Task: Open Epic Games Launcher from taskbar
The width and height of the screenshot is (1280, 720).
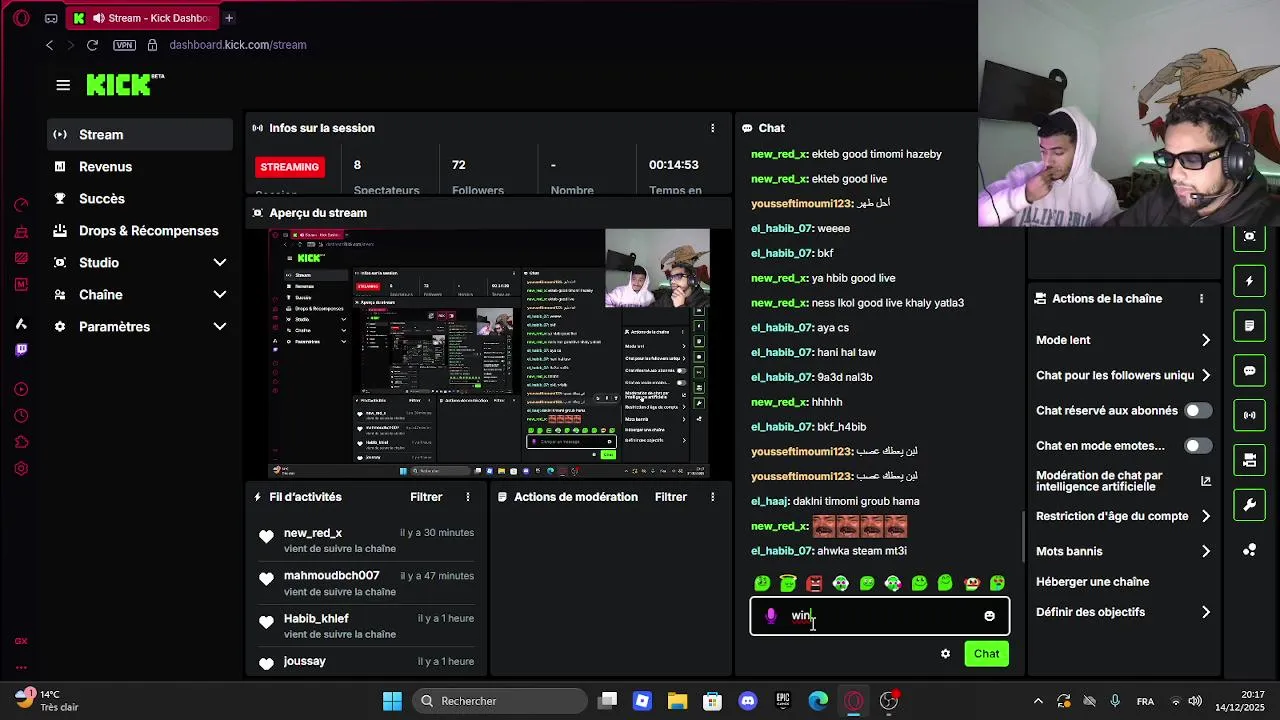Action: [782, 701]
